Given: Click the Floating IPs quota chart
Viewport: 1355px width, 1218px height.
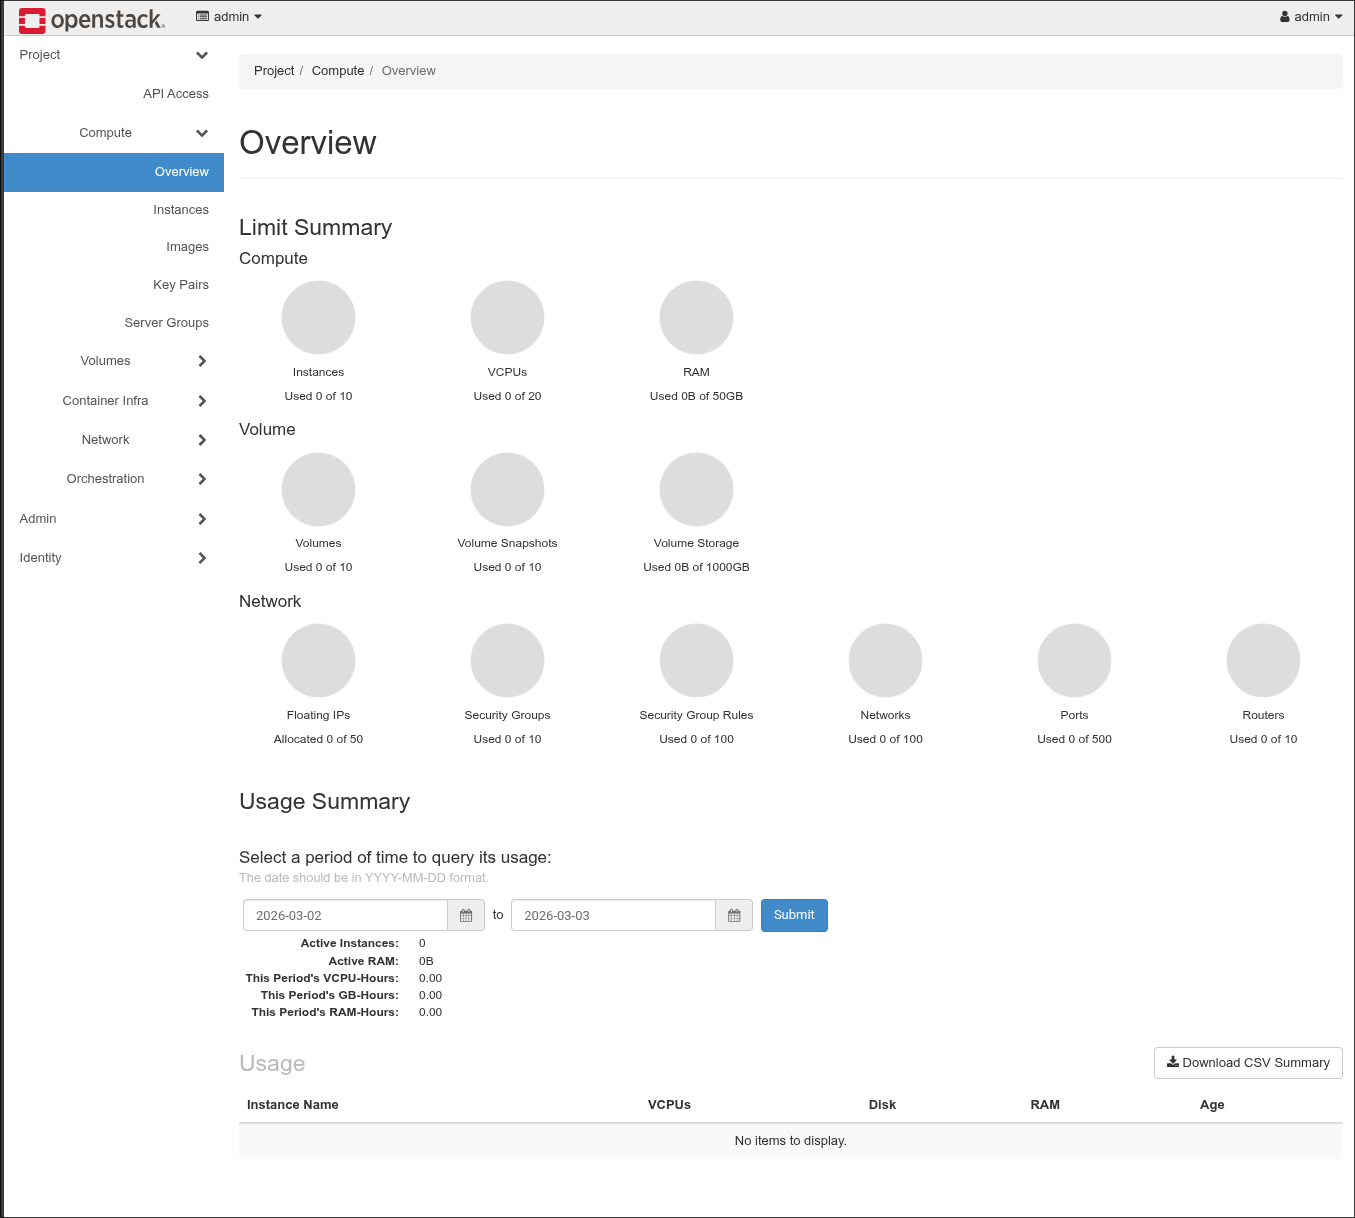Looking at the screenshot, I should (318, 661).
